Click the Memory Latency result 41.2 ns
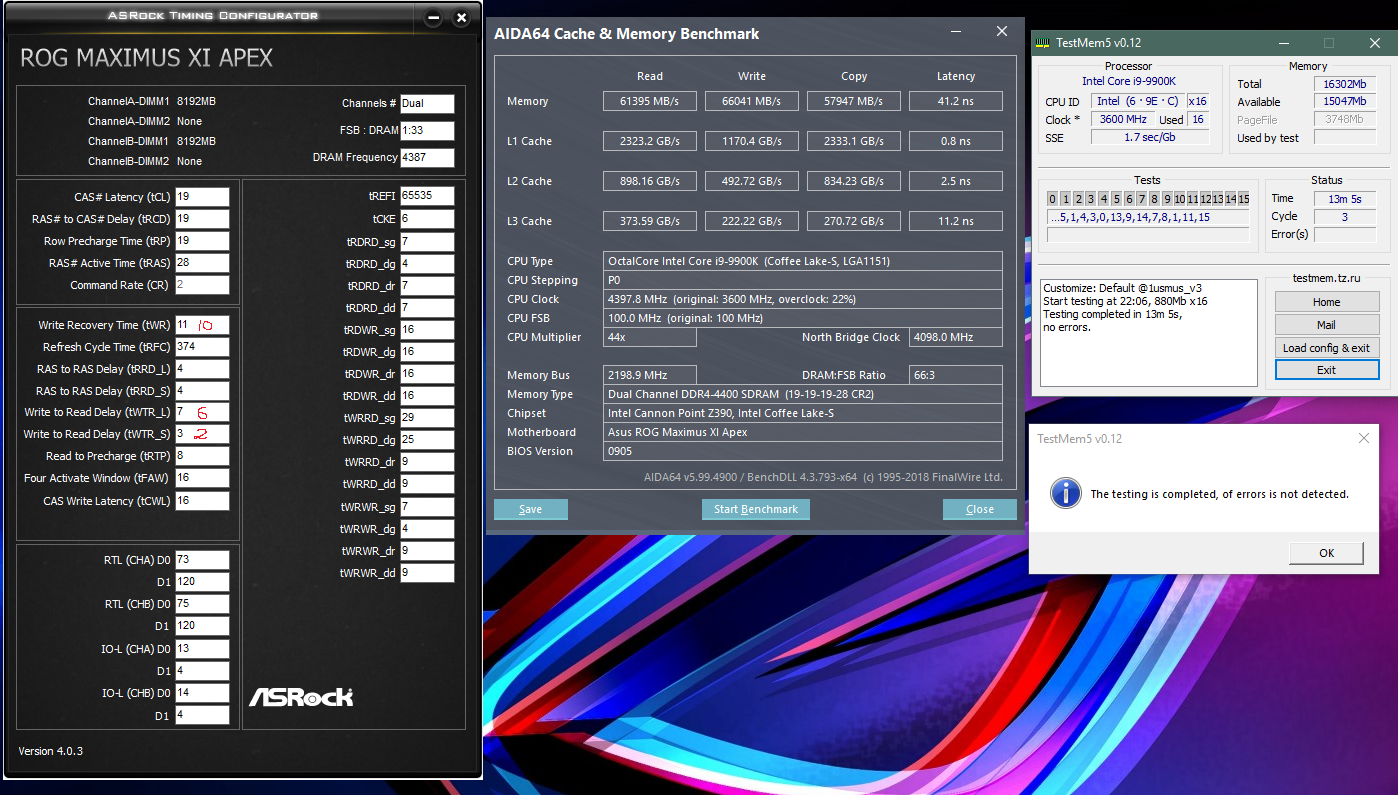 pyautogui.click(x=956, y=101)
